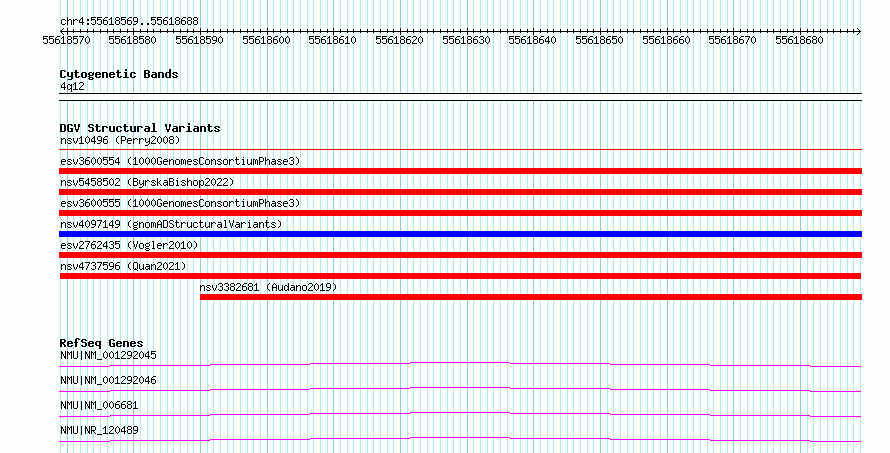890x453 pixels.
Task: Select ruler position 55618570
Action: pos(66,40)
